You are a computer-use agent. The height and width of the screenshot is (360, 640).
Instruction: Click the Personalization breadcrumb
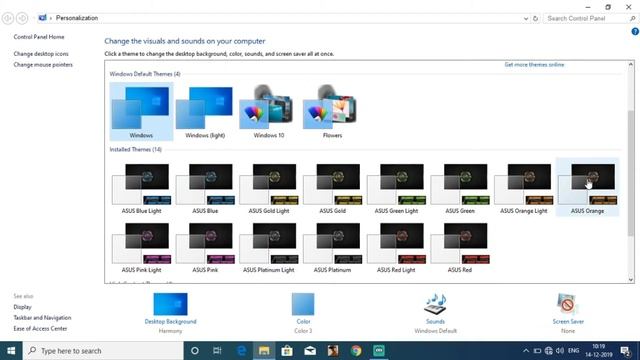coord(77,18)
